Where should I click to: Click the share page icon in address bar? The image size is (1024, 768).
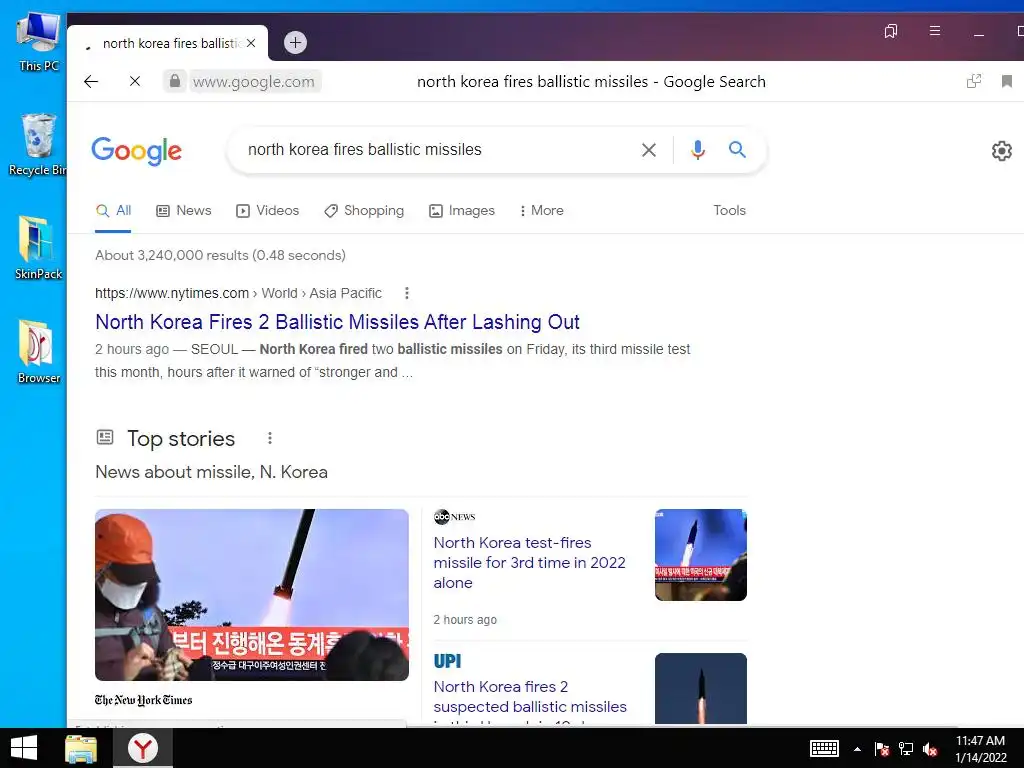pos(974,81)
